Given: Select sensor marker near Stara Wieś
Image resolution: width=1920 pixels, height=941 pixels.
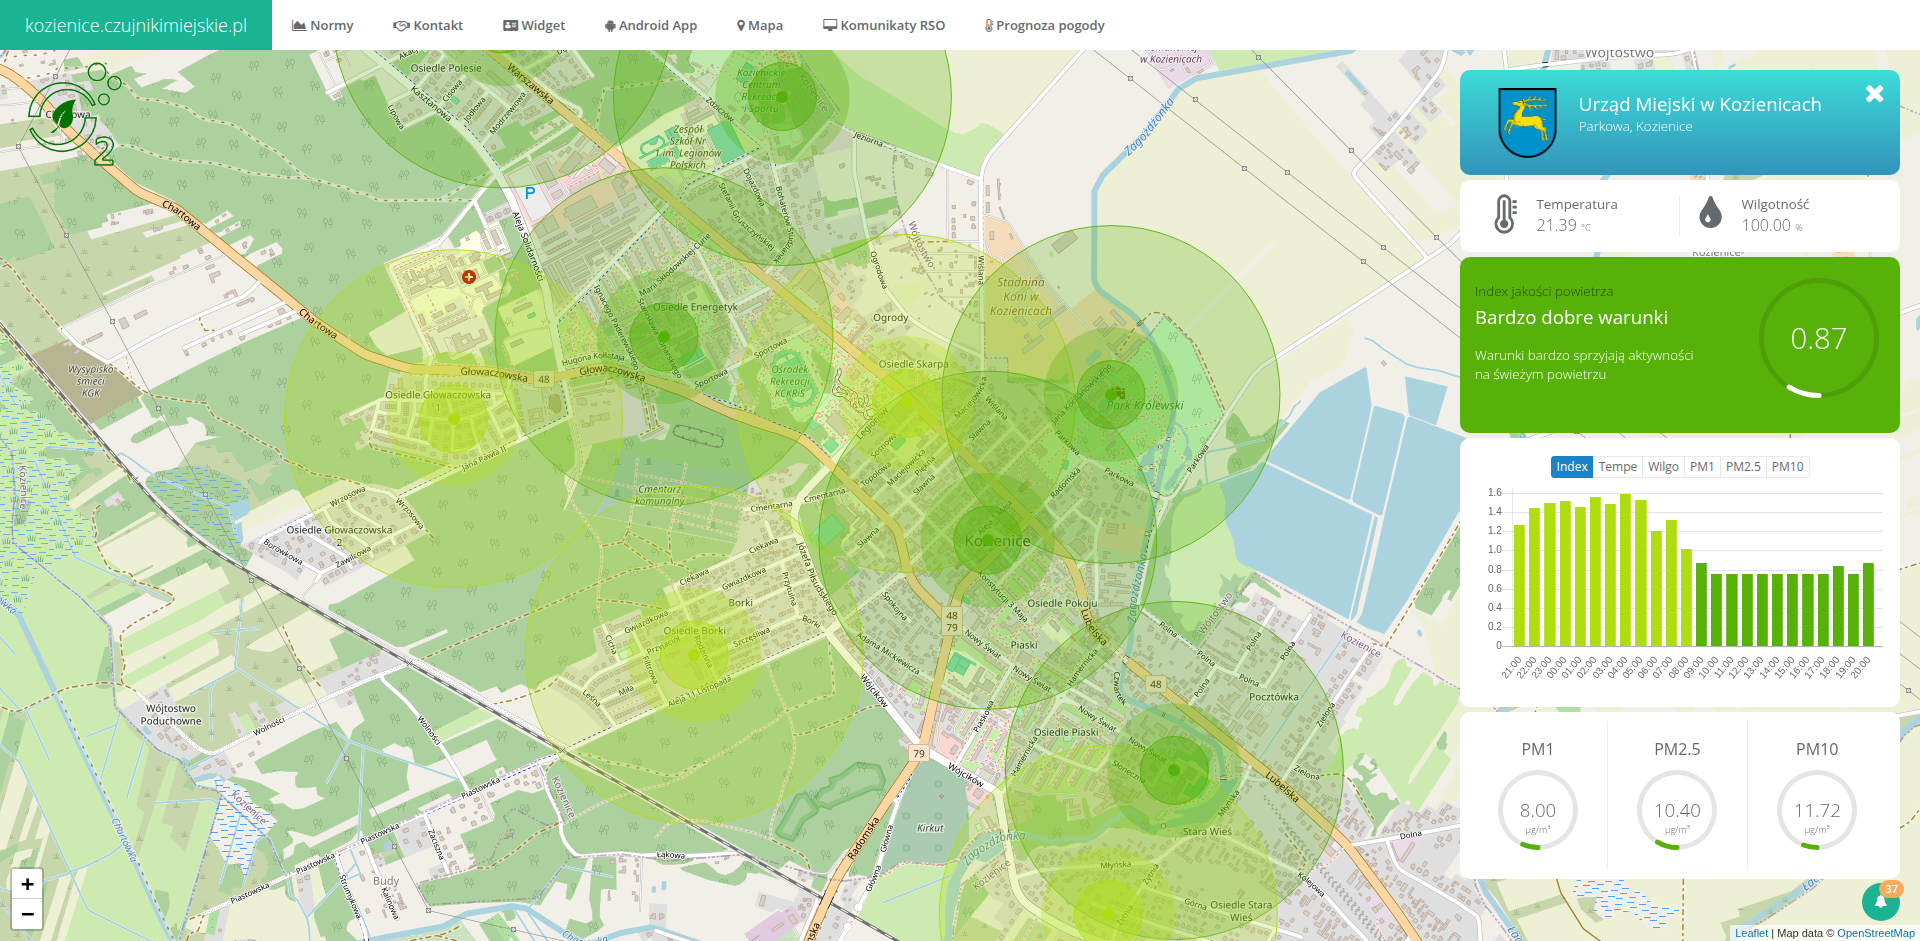Looking at the screenshot, I should [x=1174, y=770].
